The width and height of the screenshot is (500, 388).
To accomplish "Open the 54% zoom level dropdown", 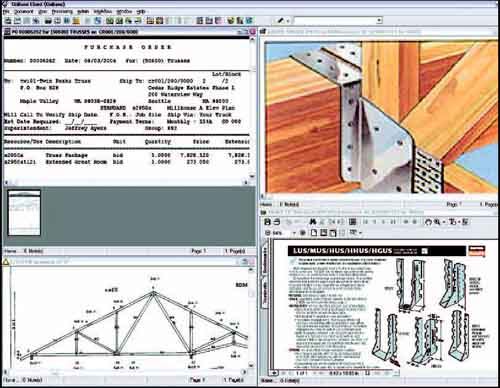I will click(294, 233).
